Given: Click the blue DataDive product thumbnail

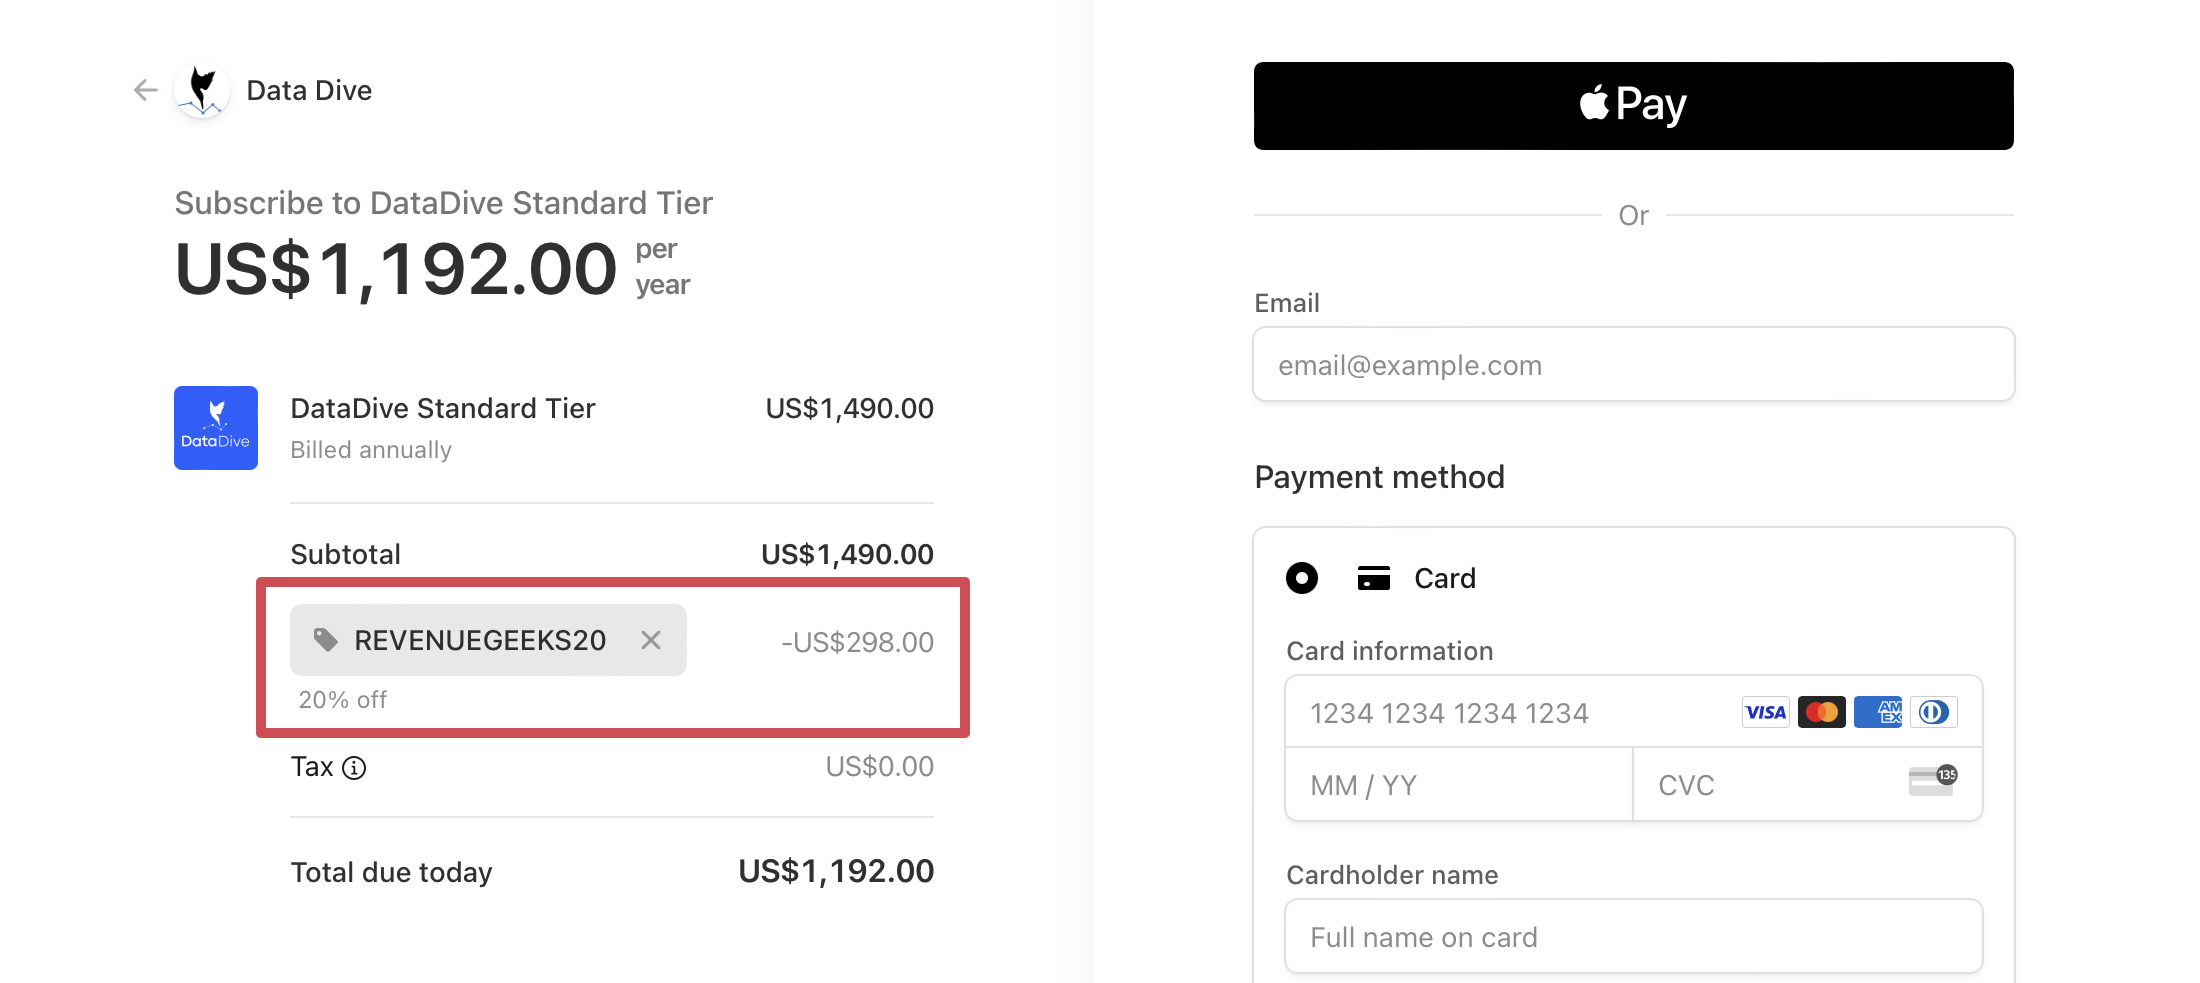Looking at the screenshot, I should point(216,428).
